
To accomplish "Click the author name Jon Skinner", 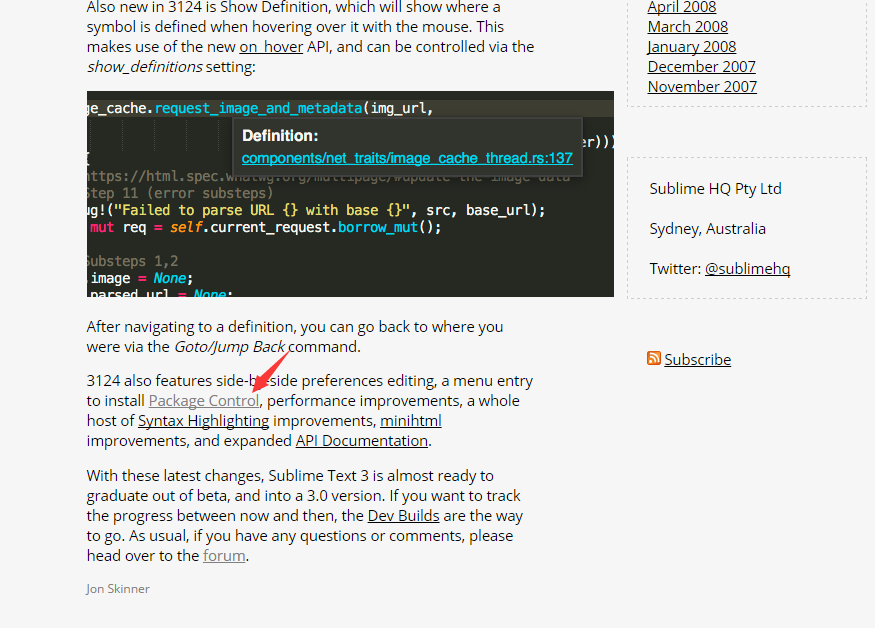I will point(118,589).
